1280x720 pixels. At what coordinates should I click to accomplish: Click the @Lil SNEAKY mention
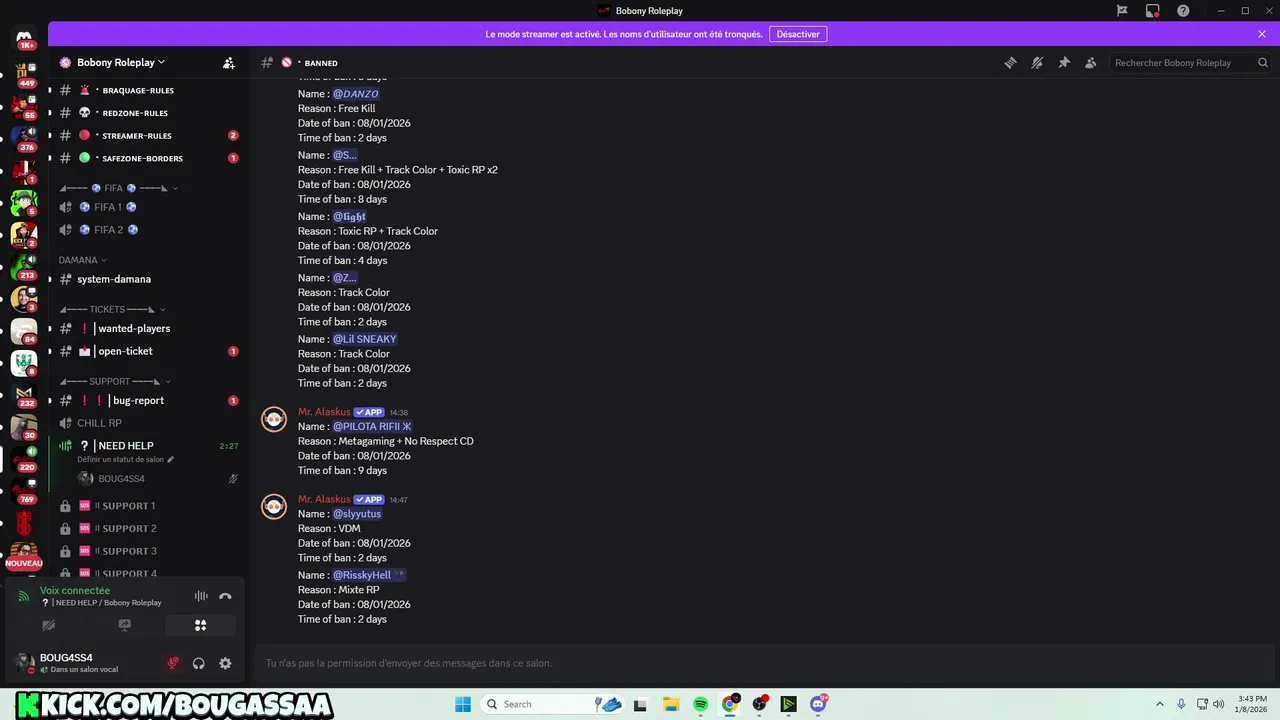[365, 339]
